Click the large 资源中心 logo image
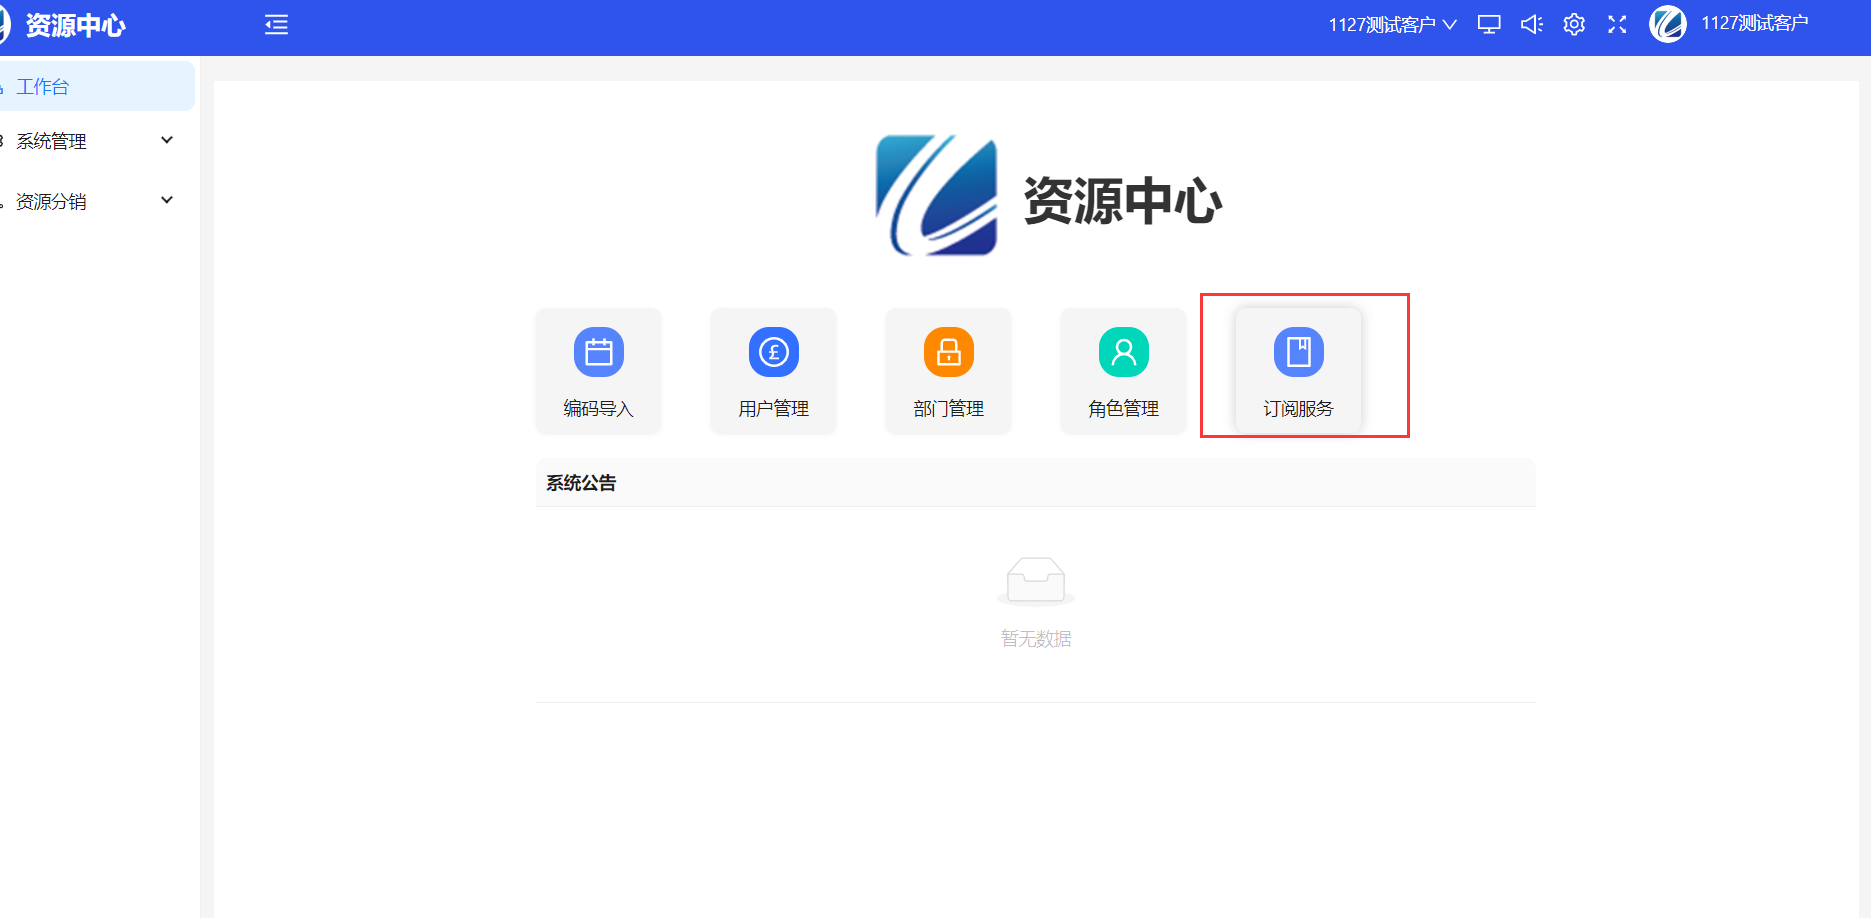The image size is (1871, 918). click(x=937, y=196)
